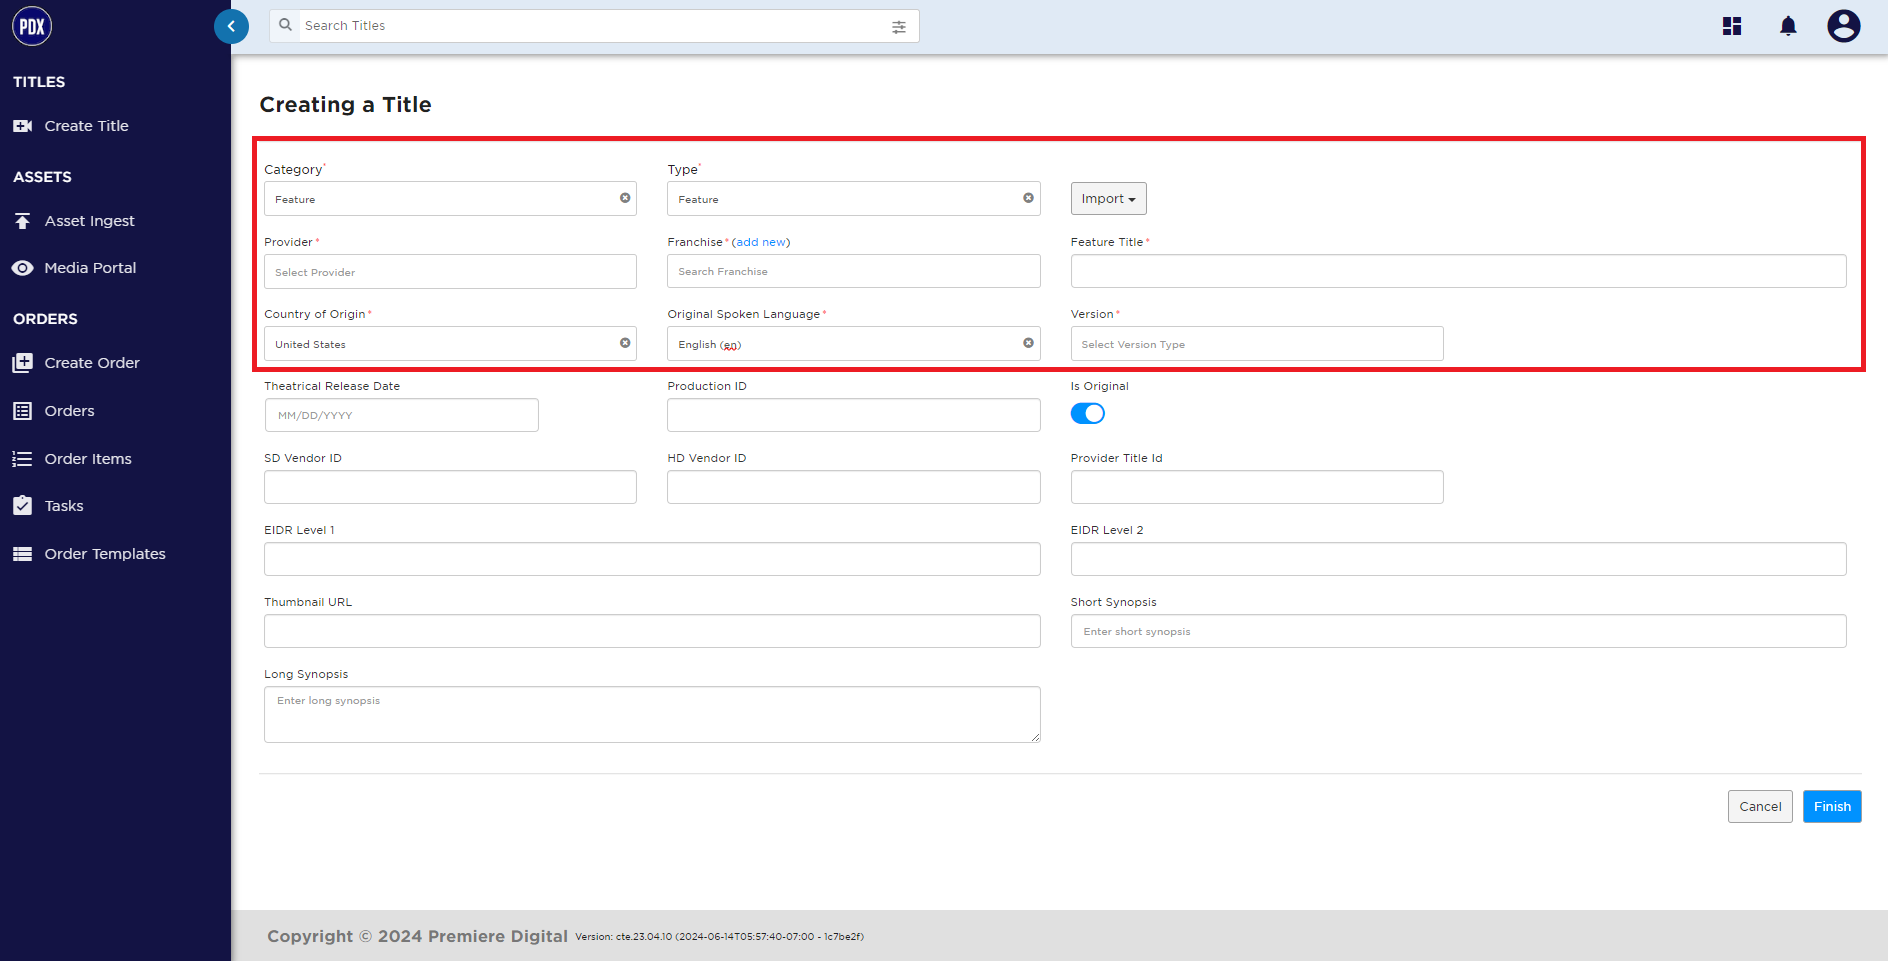1888x961 pixels.
Task: Open the dashboard grid icon
Action: [x=1732, y=26]
